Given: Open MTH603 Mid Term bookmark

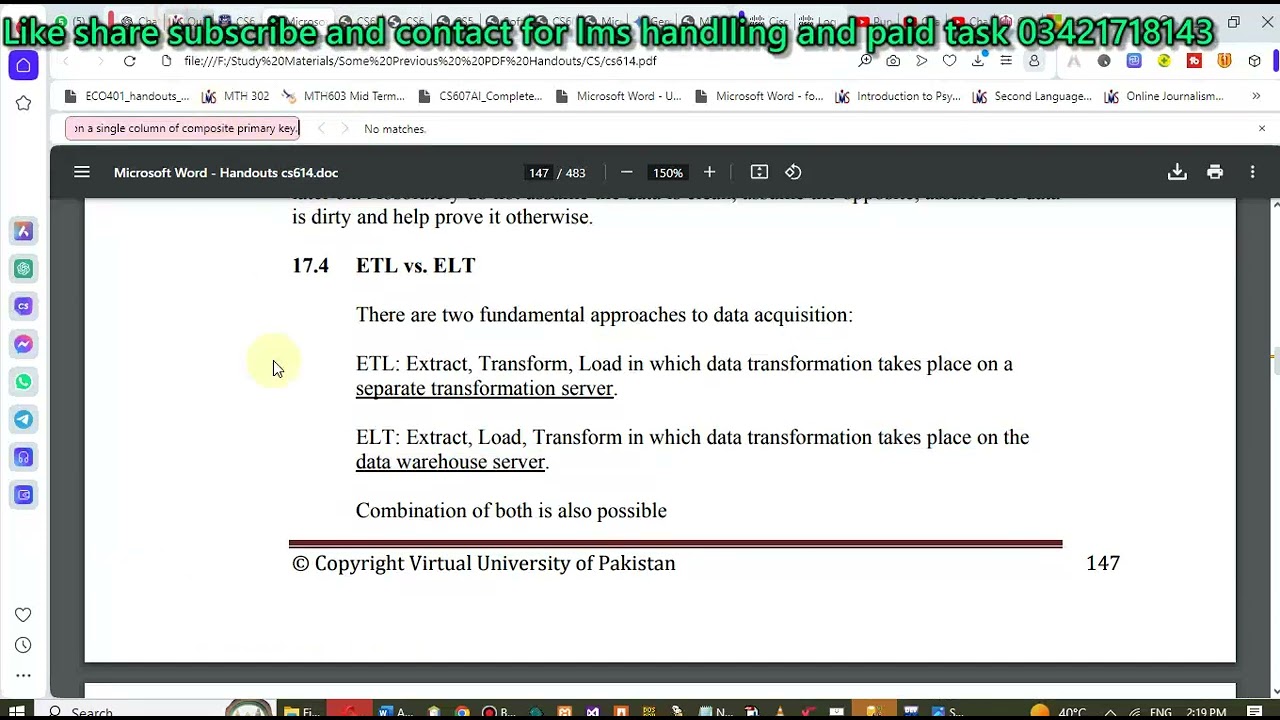Looking at the screenshot, I should click(344, 96).
